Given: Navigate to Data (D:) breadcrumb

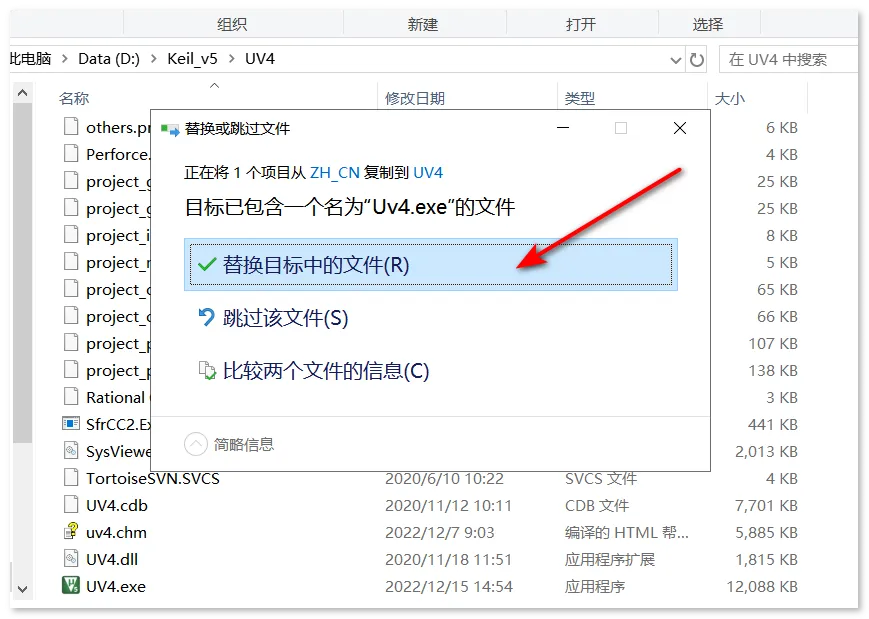Looking at the screenshot, I should pyautogui.click(x=109, y=59).
